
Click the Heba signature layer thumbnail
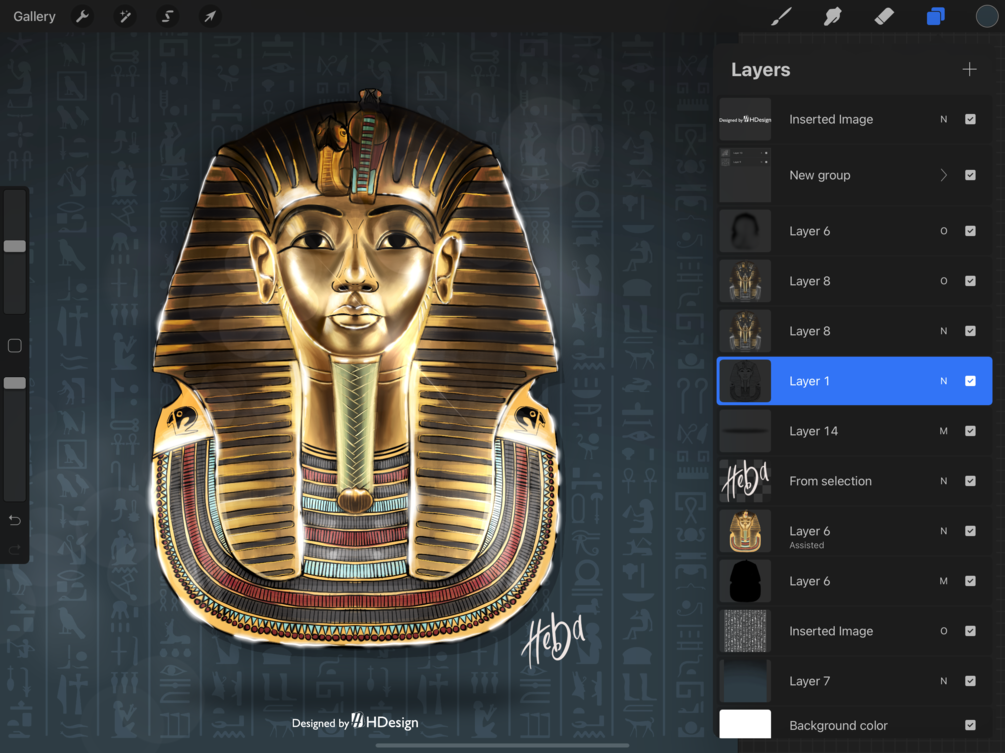pos(745,481)
